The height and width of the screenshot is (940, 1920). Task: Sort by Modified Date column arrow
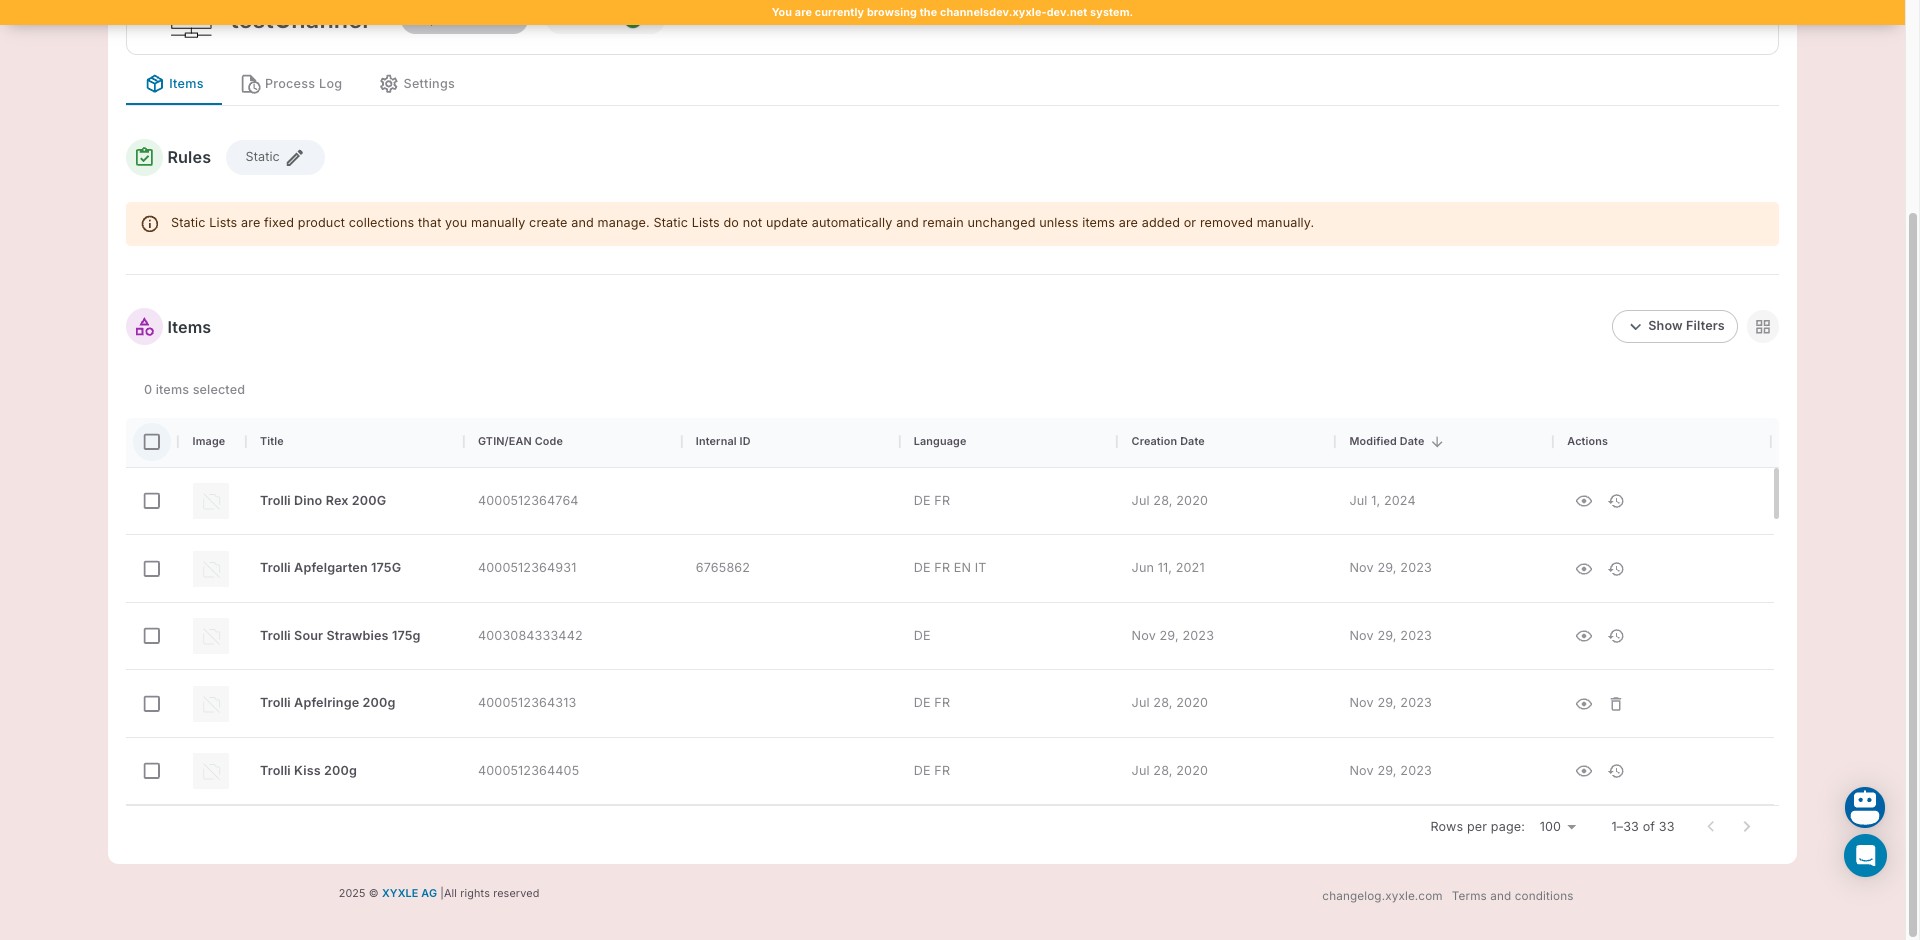tap(1437, 442)
